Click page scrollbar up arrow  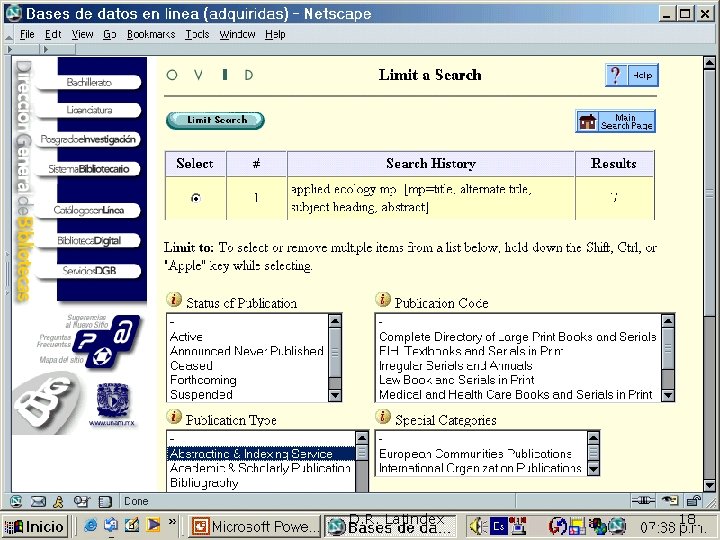[709, 62]
